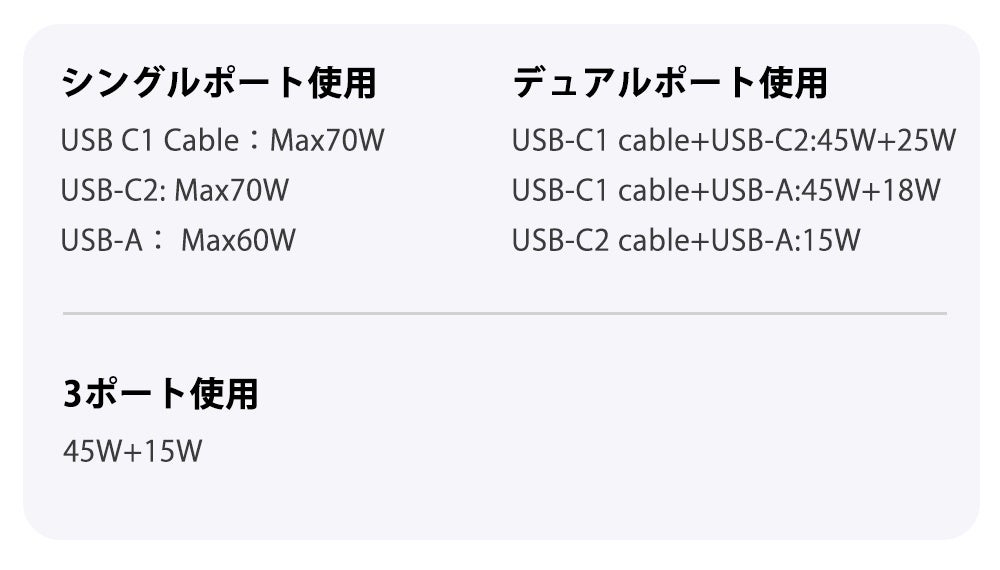This screenshot has height=570, width=1000.
Task: Select the Max60W value
Action: pos(238,240)
